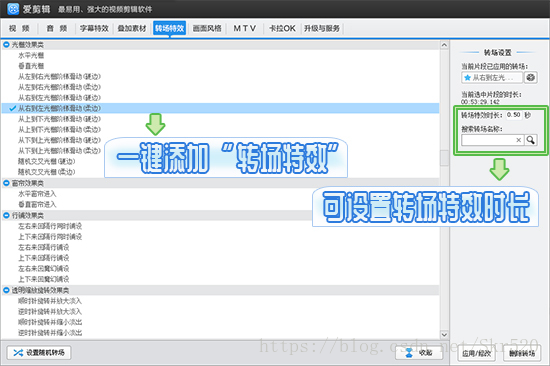Collapse the 光栅效果类 category
The image size is (550, 366).
coord(6,45)
